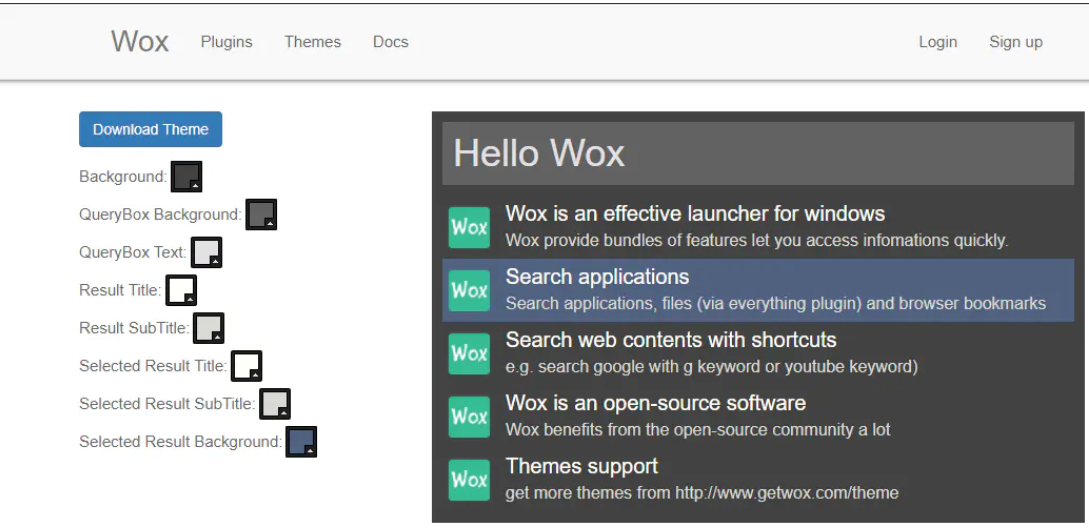
Task: Click the Wox icon beside 'Themes support'
Action: (469, 479)
